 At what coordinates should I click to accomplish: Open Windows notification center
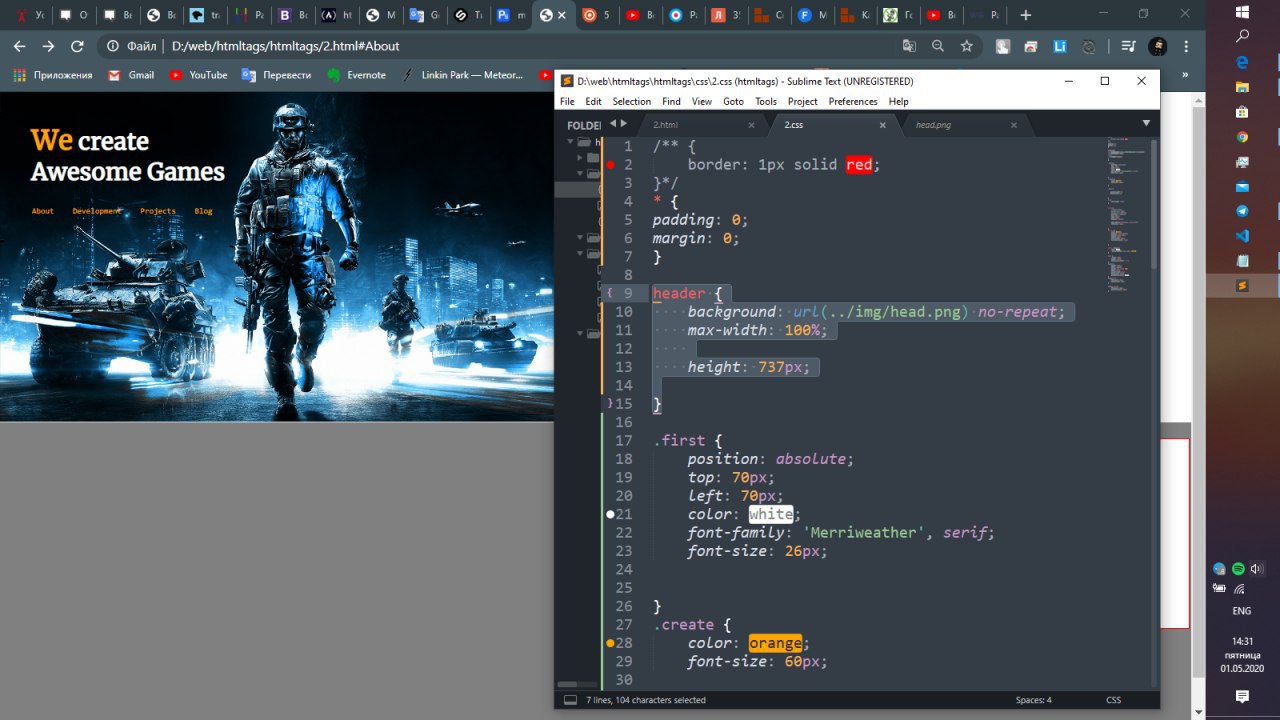(1242, 696)
